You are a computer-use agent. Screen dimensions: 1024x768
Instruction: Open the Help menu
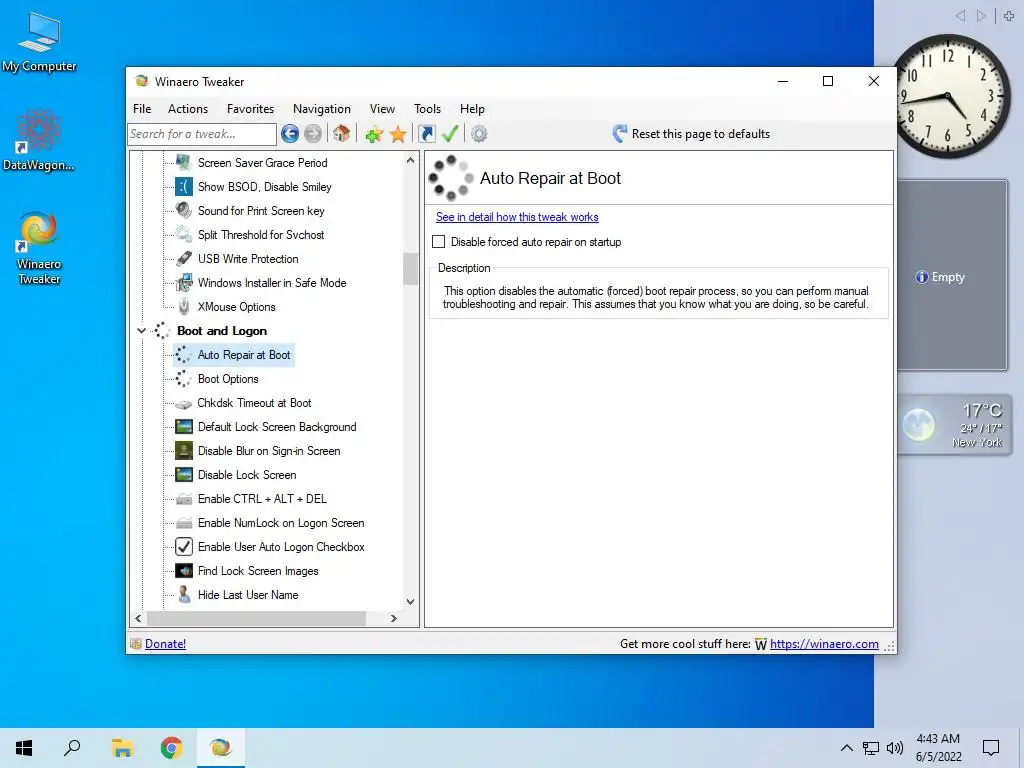(472, 109)
